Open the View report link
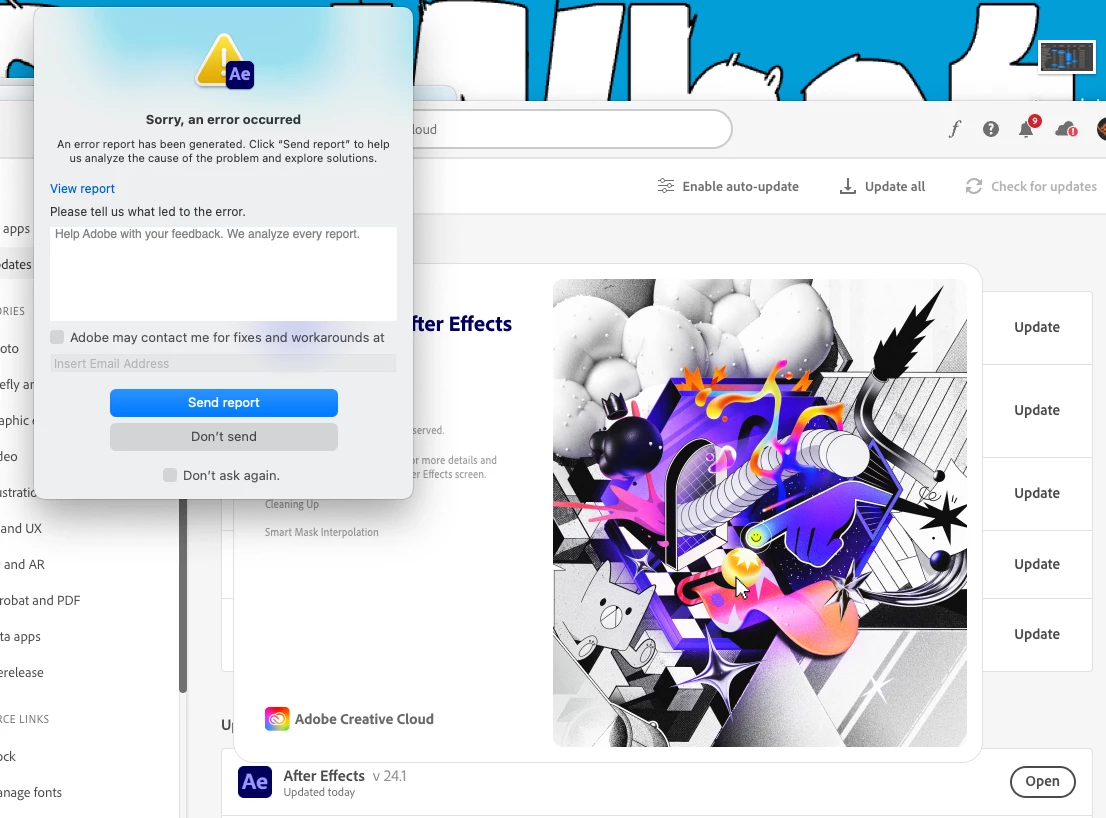Screen dimensions: 1106x818 pos(82,188)
